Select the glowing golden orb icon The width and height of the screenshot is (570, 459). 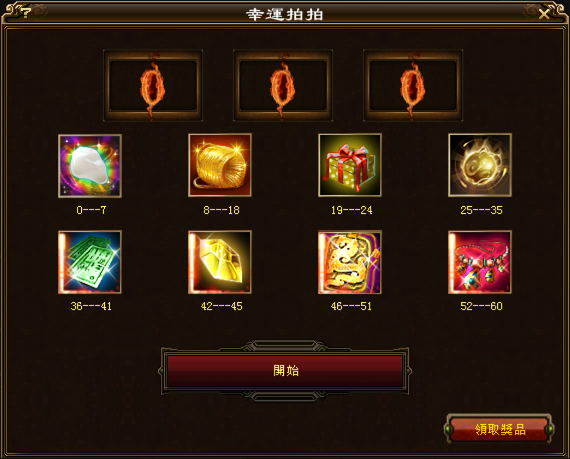[x=480, y=165]
